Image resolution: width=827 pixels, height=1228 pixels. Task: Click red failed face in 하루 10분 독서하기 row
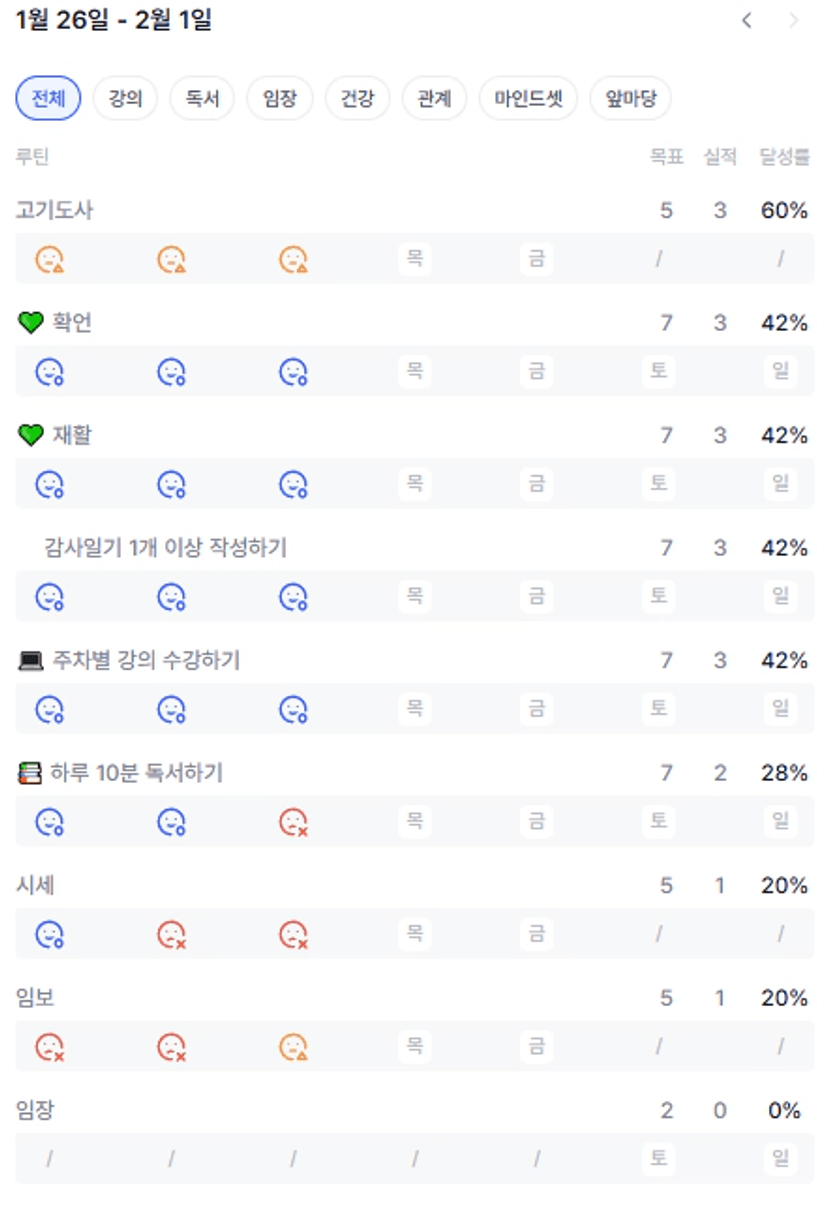coord(293,822)
